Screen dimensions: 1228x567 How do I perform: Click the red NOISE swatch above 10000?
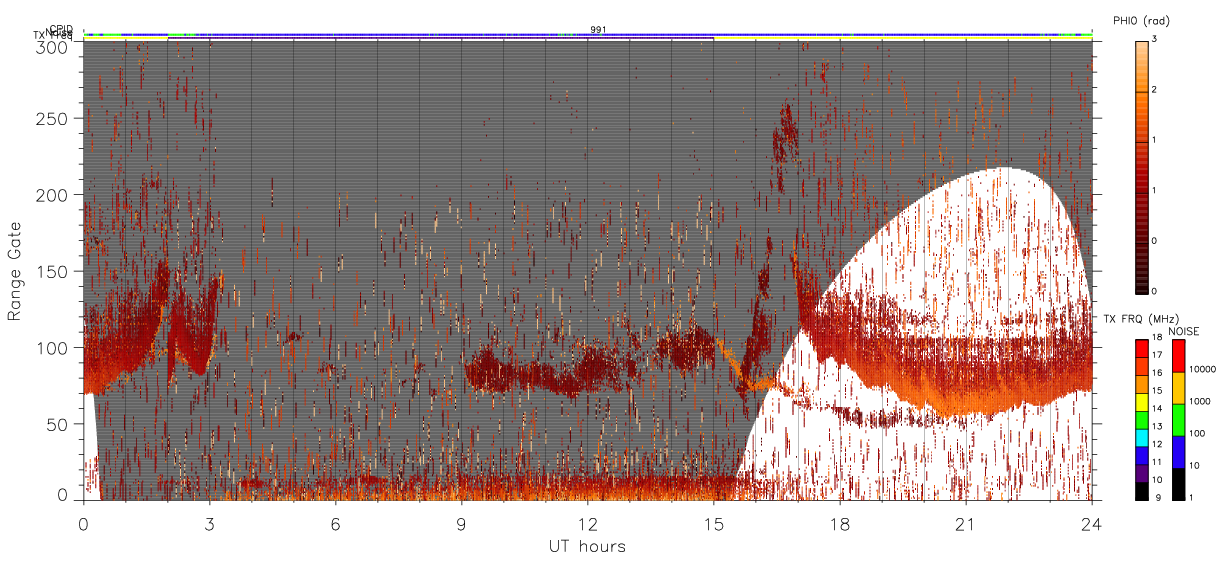point(1178,355)
